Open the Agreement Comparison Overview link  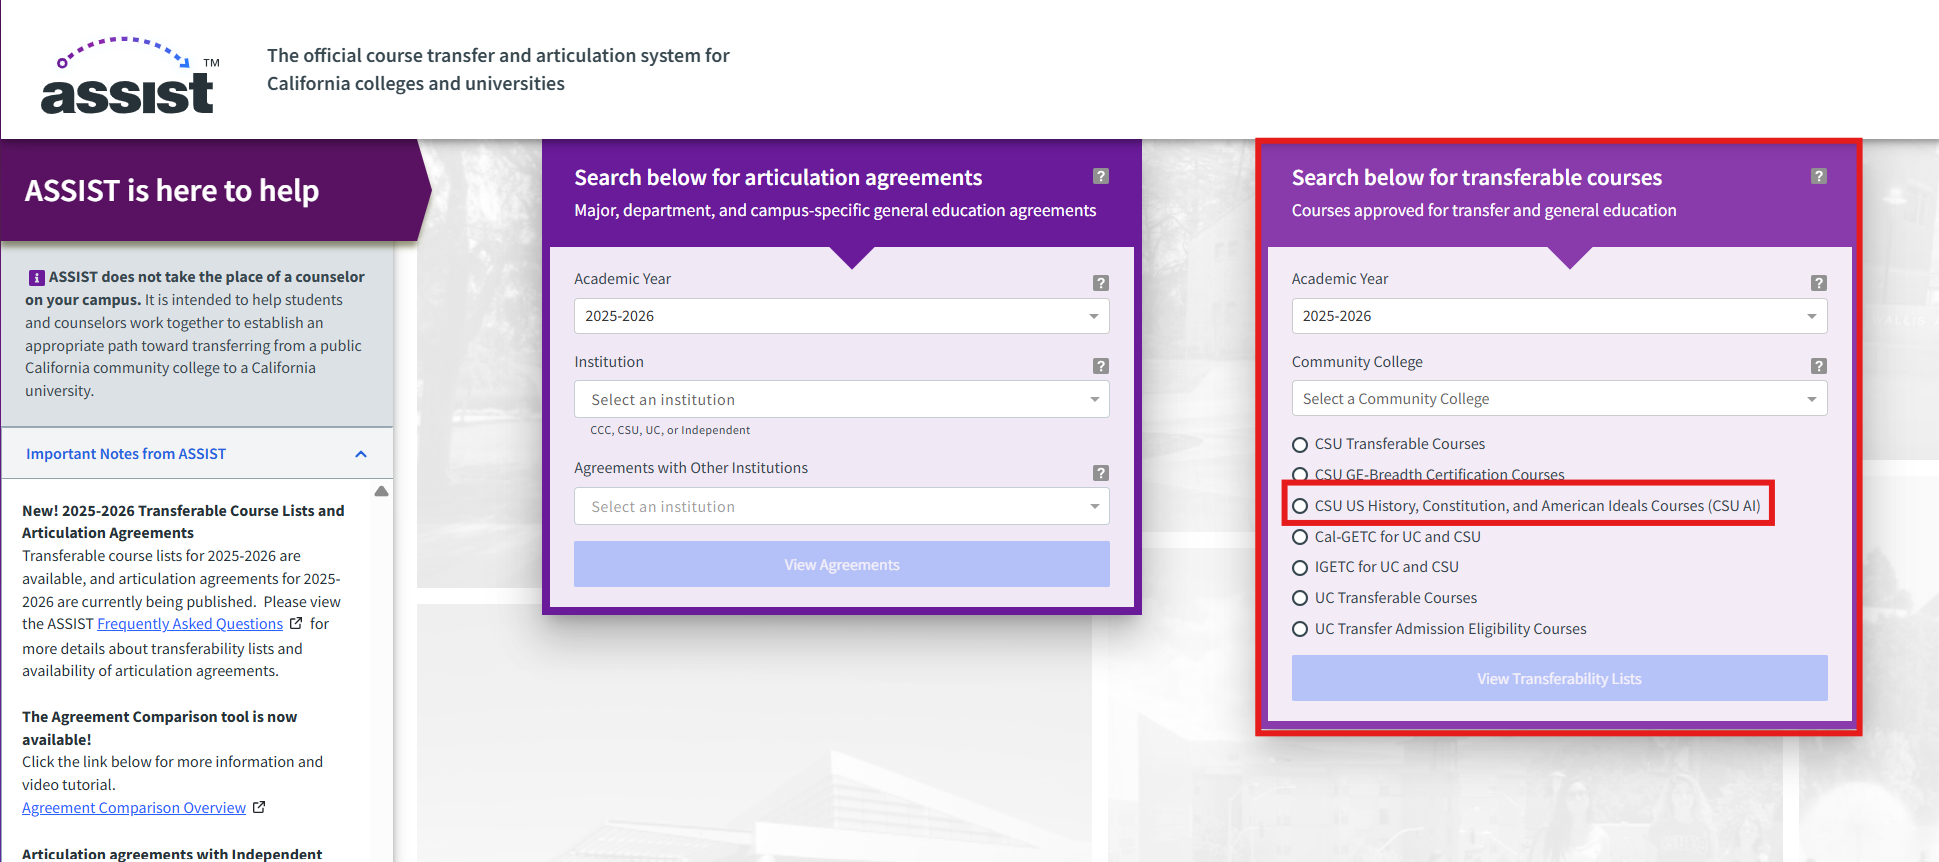pyautogui.click(x=134, y=808)
